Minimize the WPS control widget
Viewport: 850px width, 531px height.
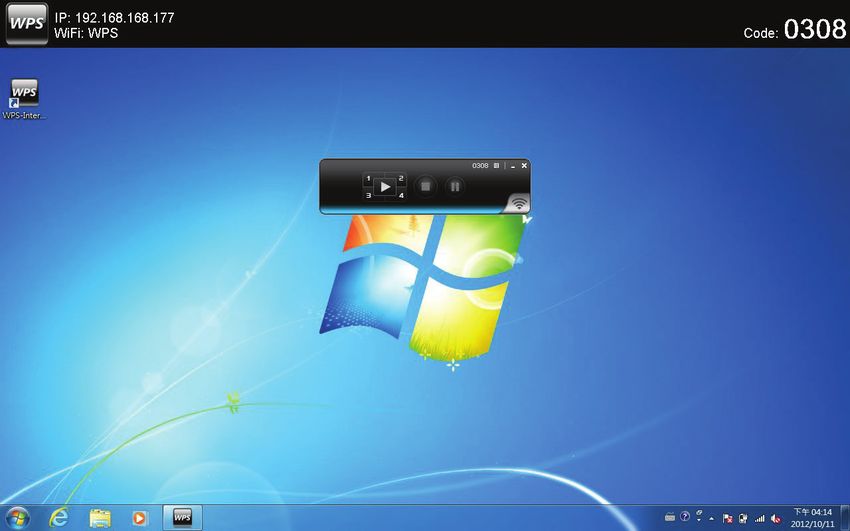click(x=513, y=166)
